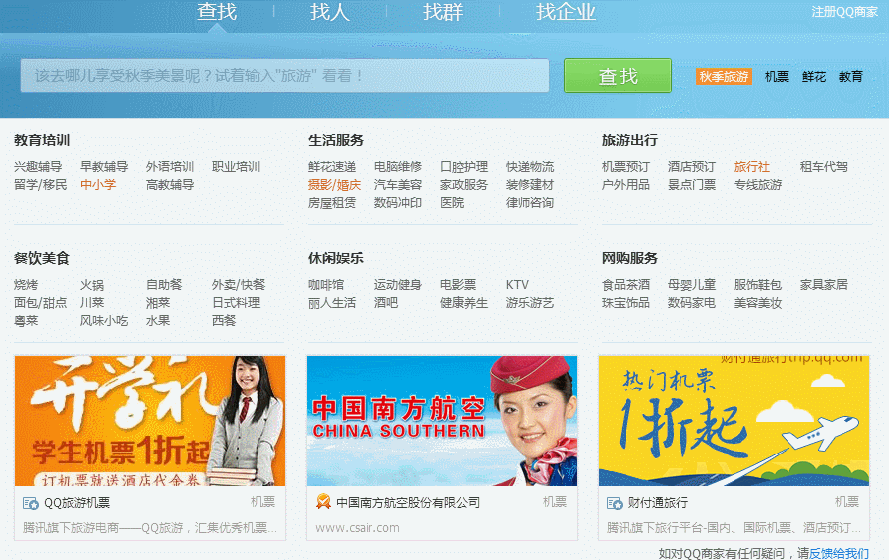Open the 留学/移民 category
889x560 pixels.
click(x=40, y=185)
